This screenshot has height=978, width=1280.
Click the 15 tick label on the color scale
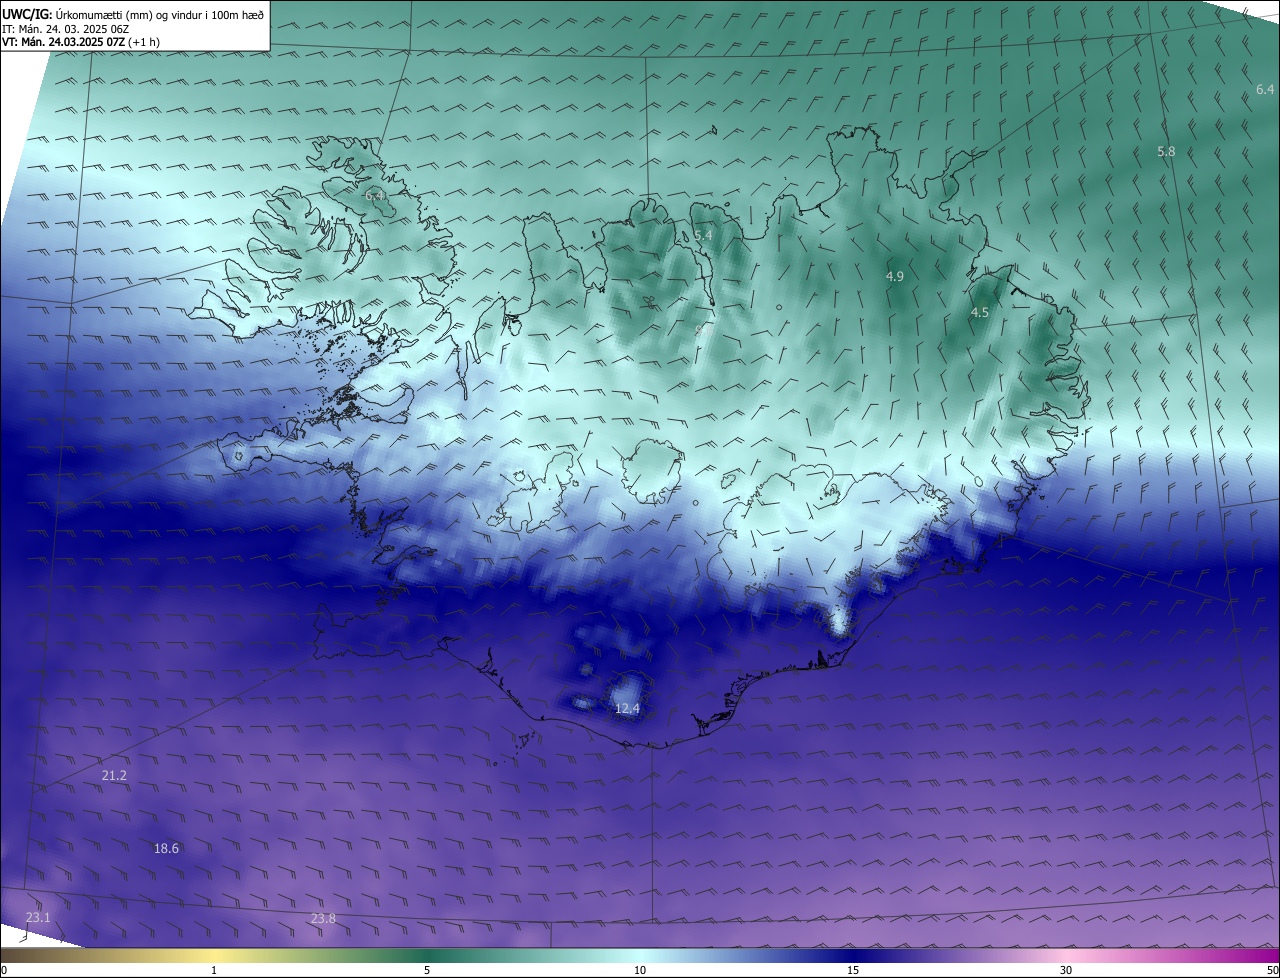(x=853, y=970)
